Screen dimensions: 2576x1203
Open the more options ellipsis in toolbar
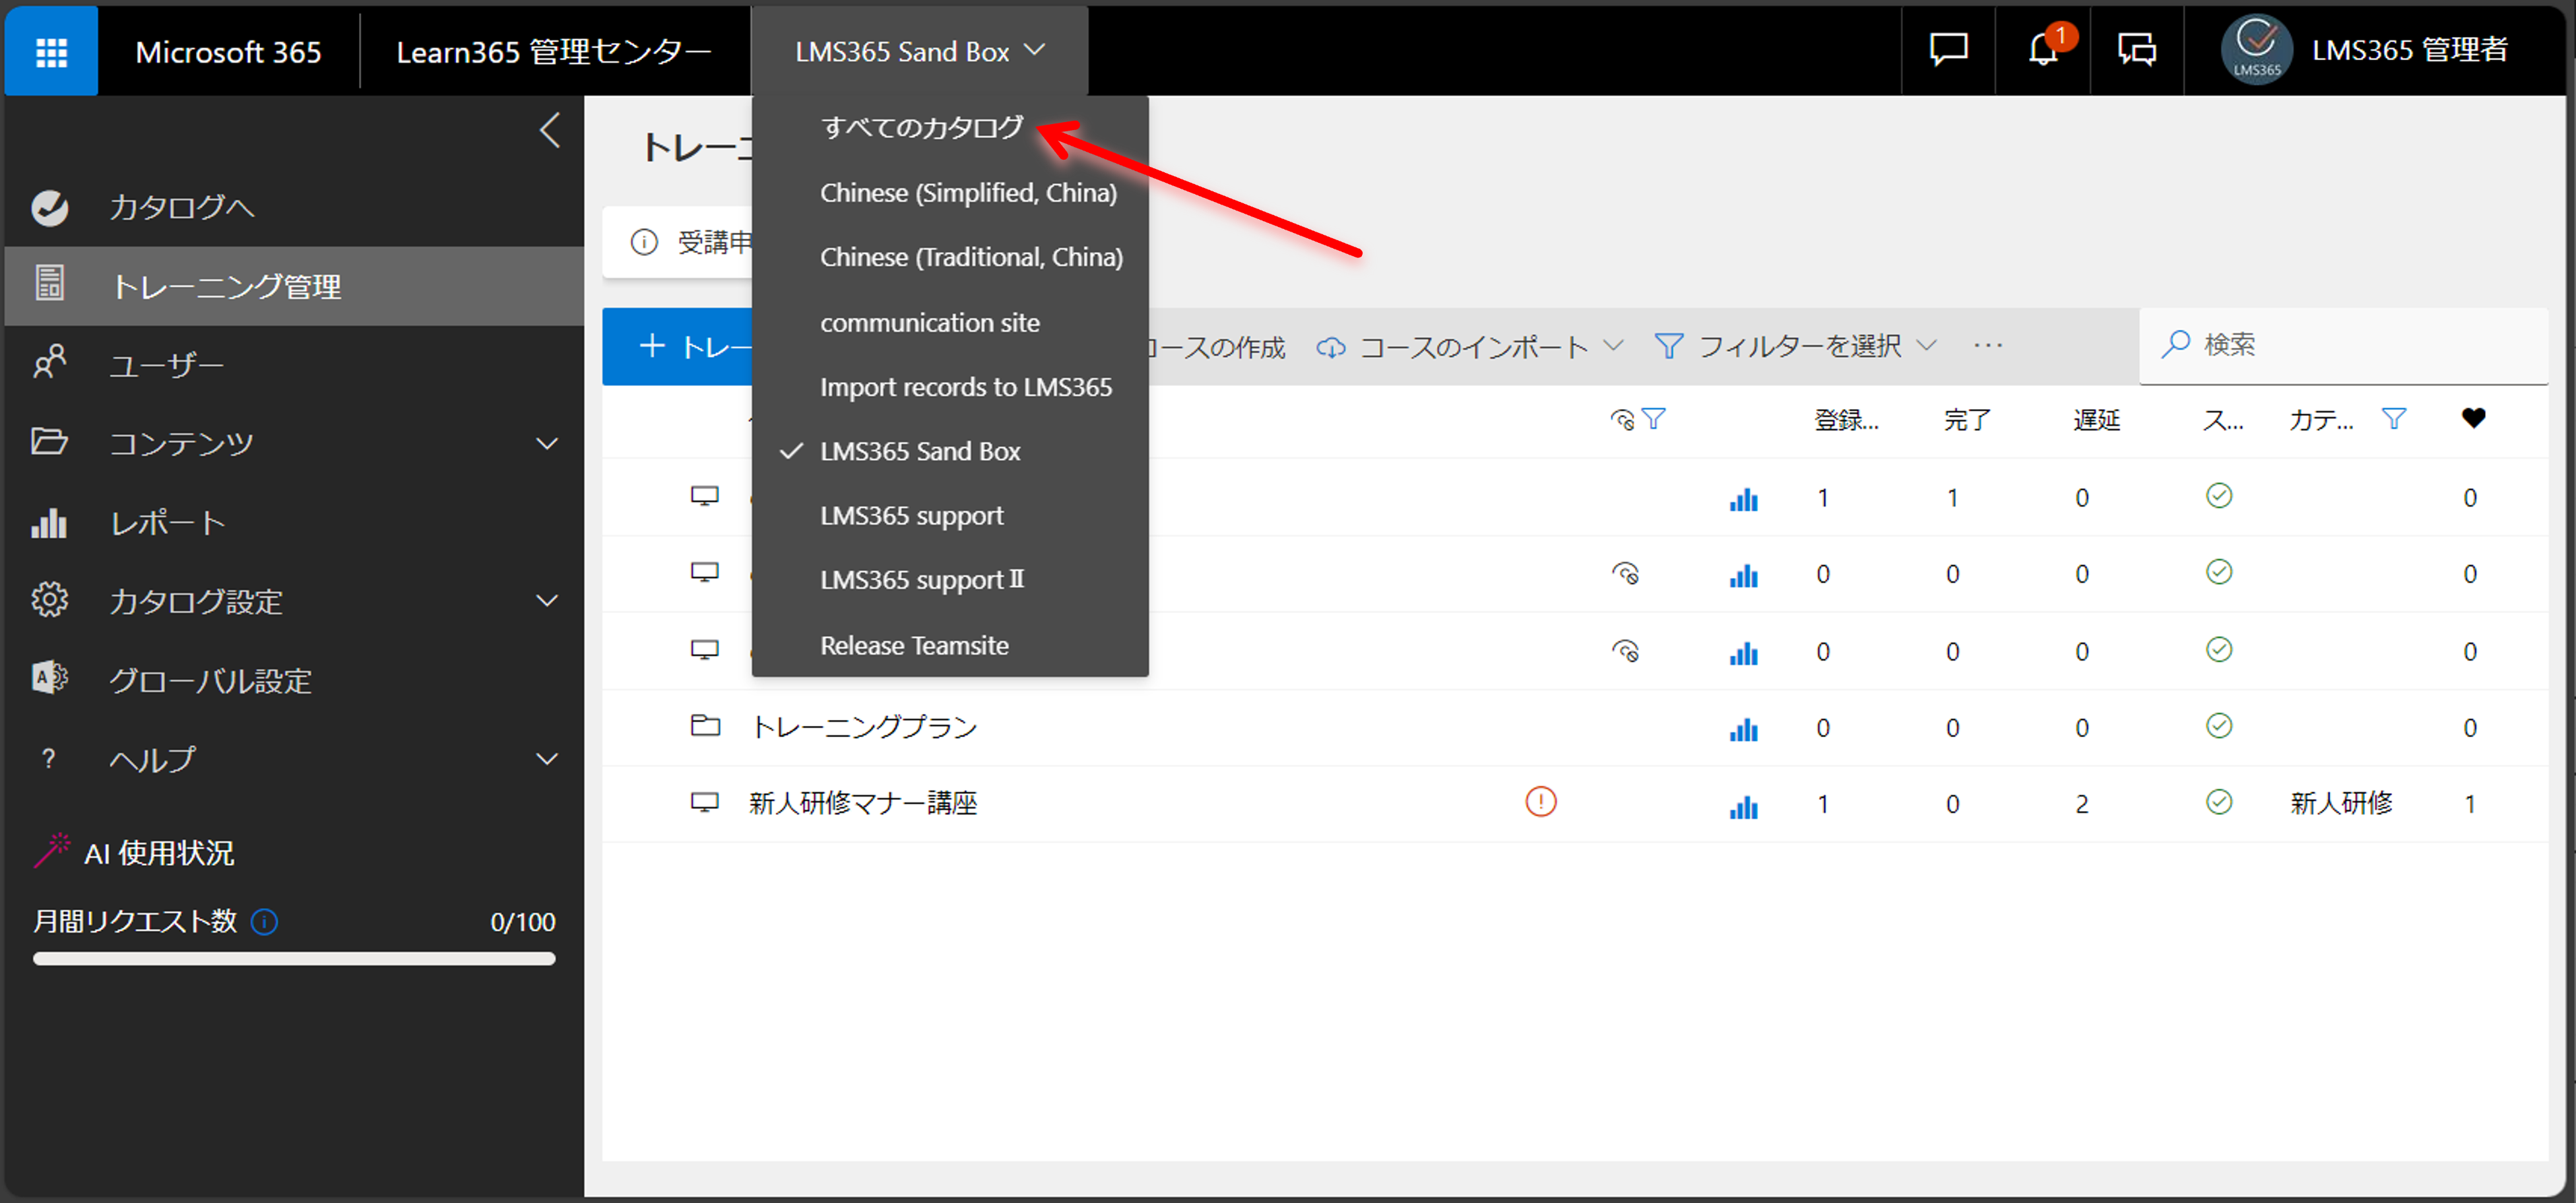pyautogui.click(x=1988, y=346)
